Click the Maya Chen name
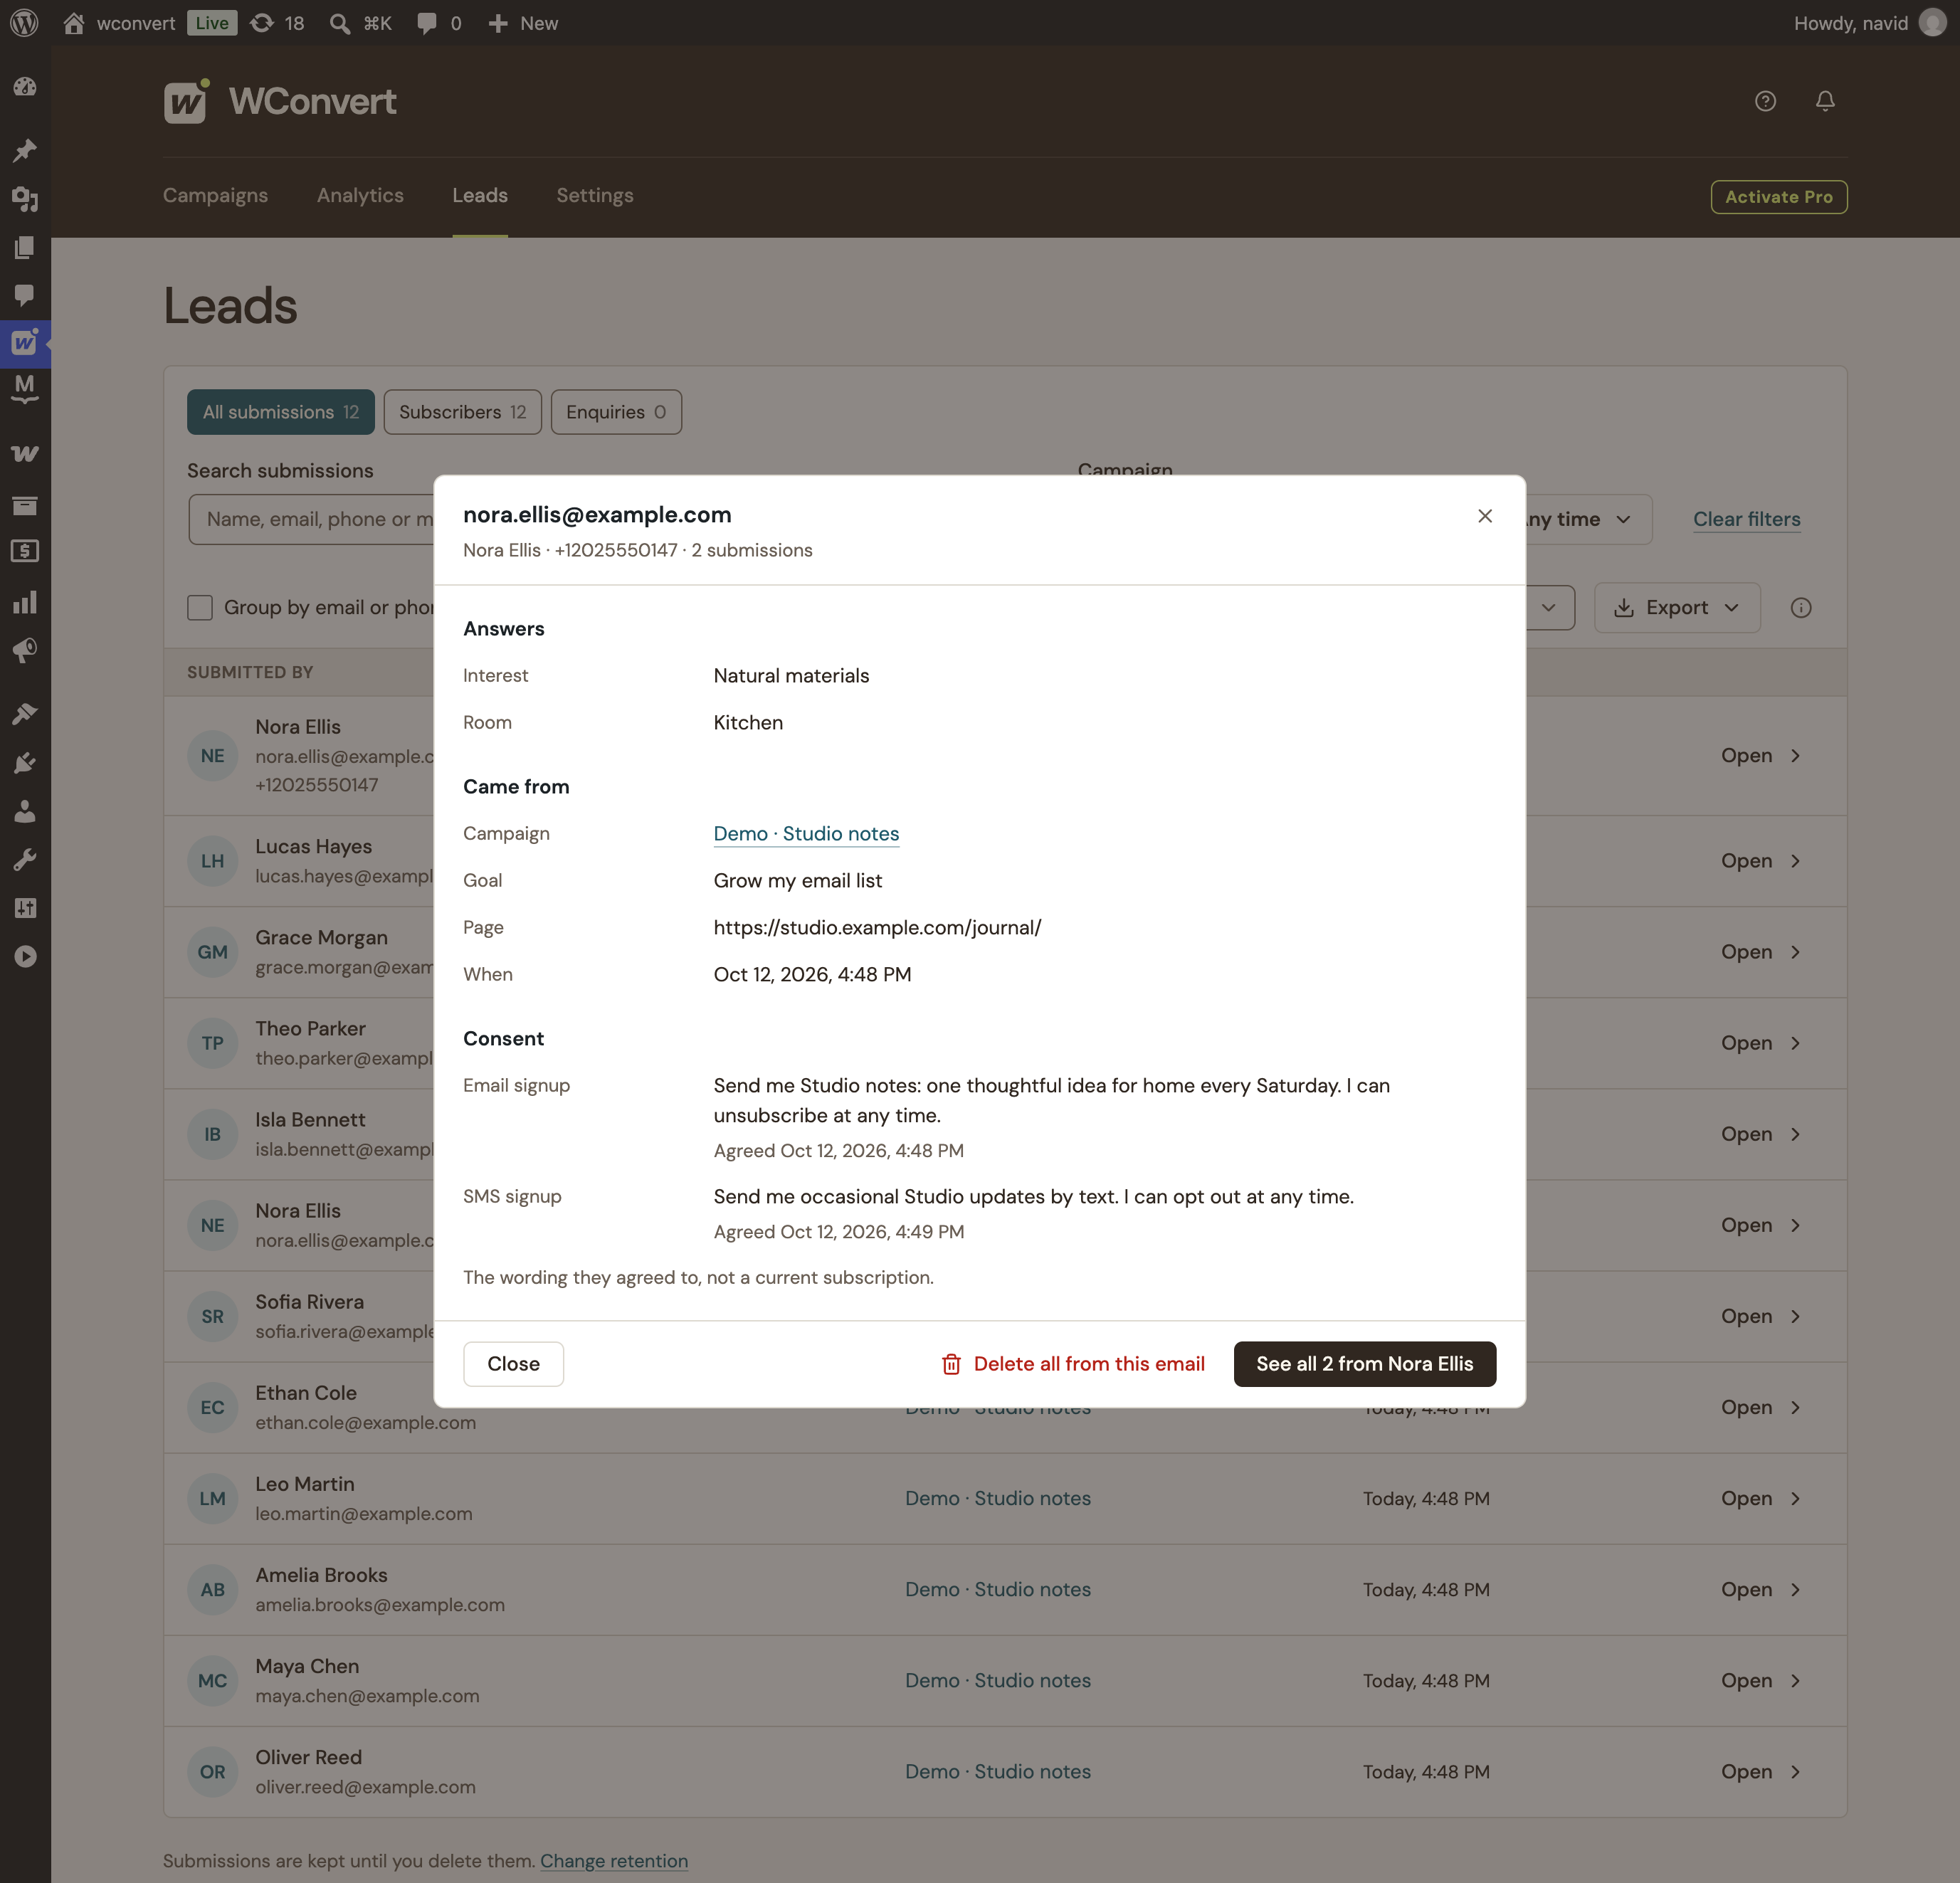This screenshot has height=1883, width=1960. (307, 1666)
